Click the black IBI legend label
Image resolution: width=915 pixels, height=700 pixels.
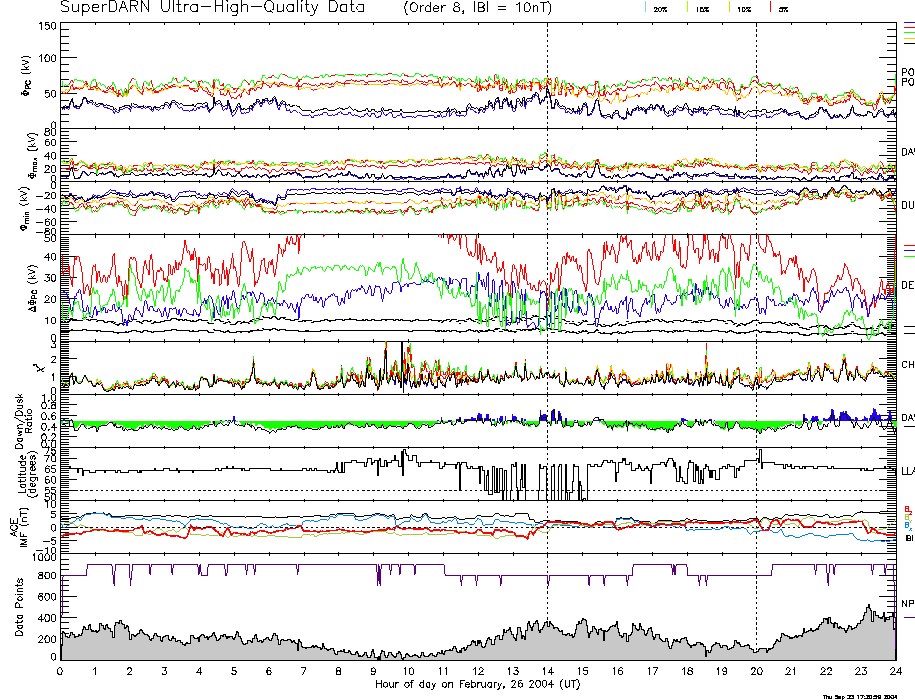(x=909, y=538)
